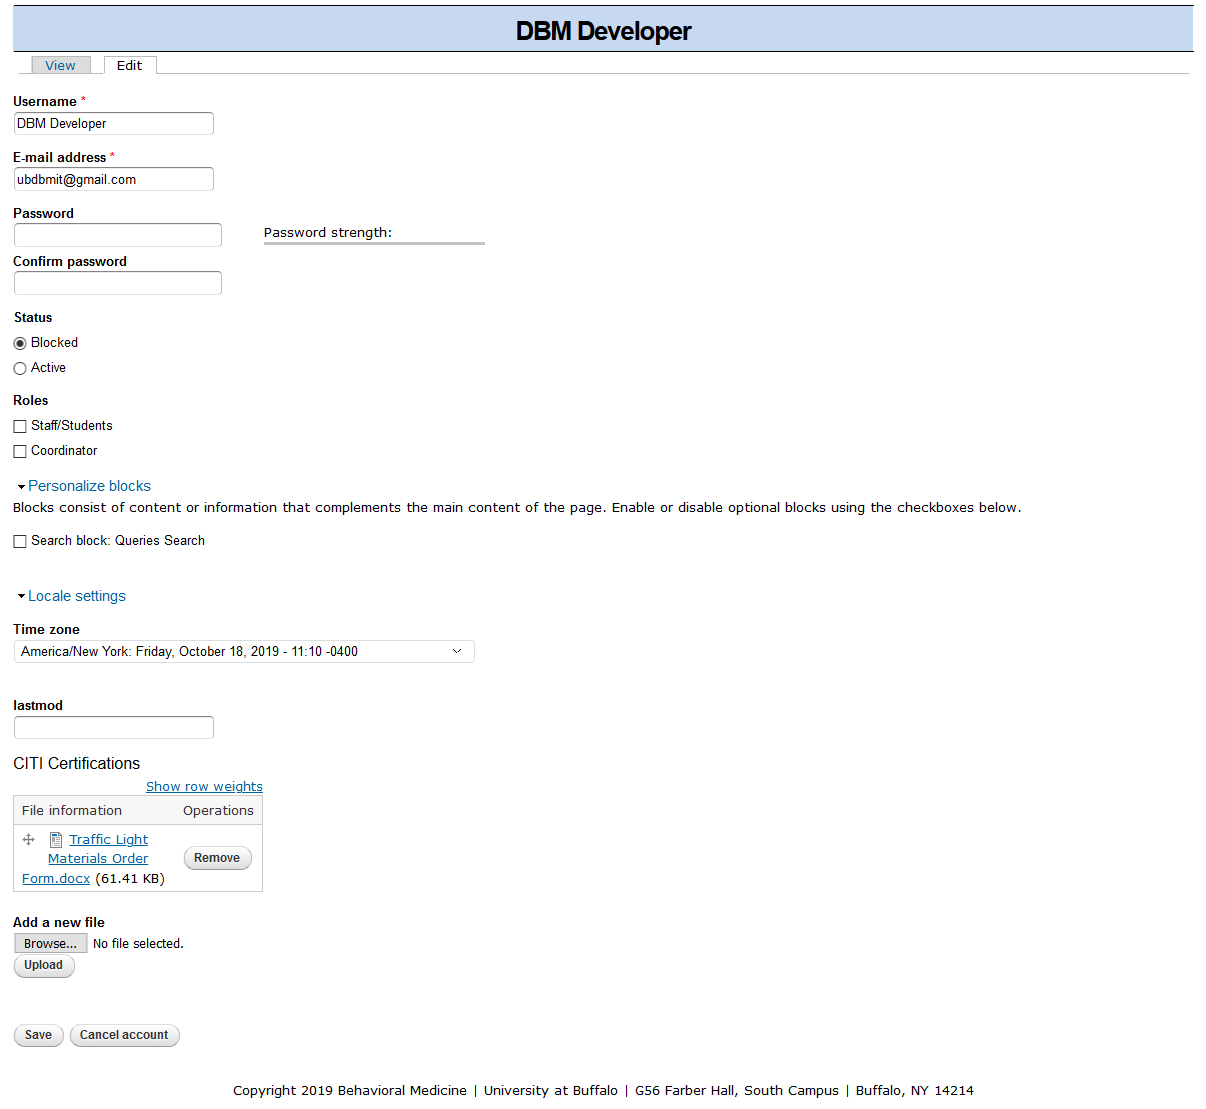Viewport: 1206px width, 1109px height.
Task: Collapse the Locale settings section
Action: 76,596
